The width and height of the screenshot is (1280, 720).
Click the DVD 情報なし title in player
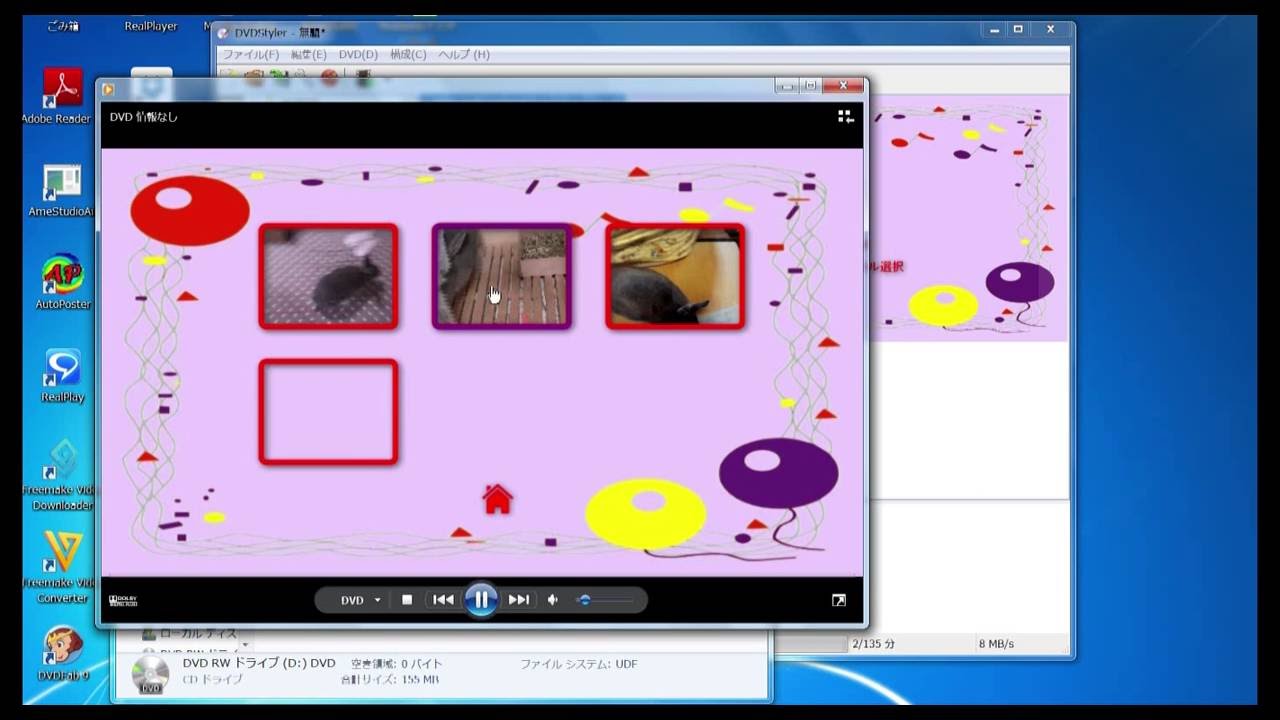click(144, 117)
